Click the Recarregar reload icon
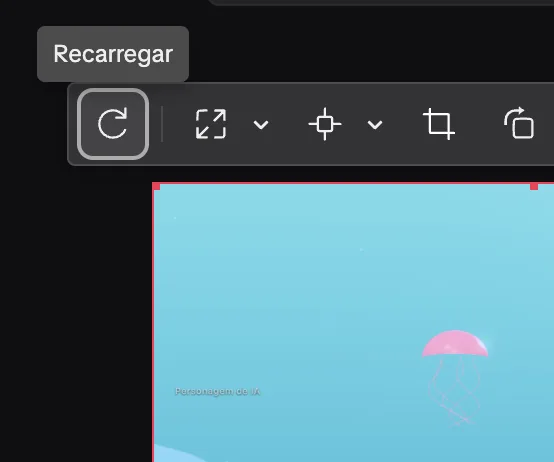 coord(113,124)
